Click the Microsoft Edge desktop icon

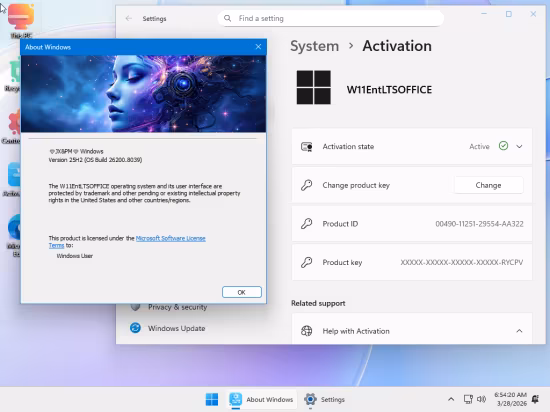pyautogui.click(x=14, y=236)
